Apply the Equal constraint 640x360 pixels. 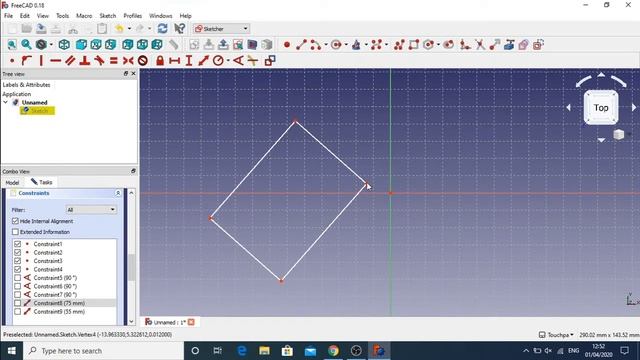(113, 61)
